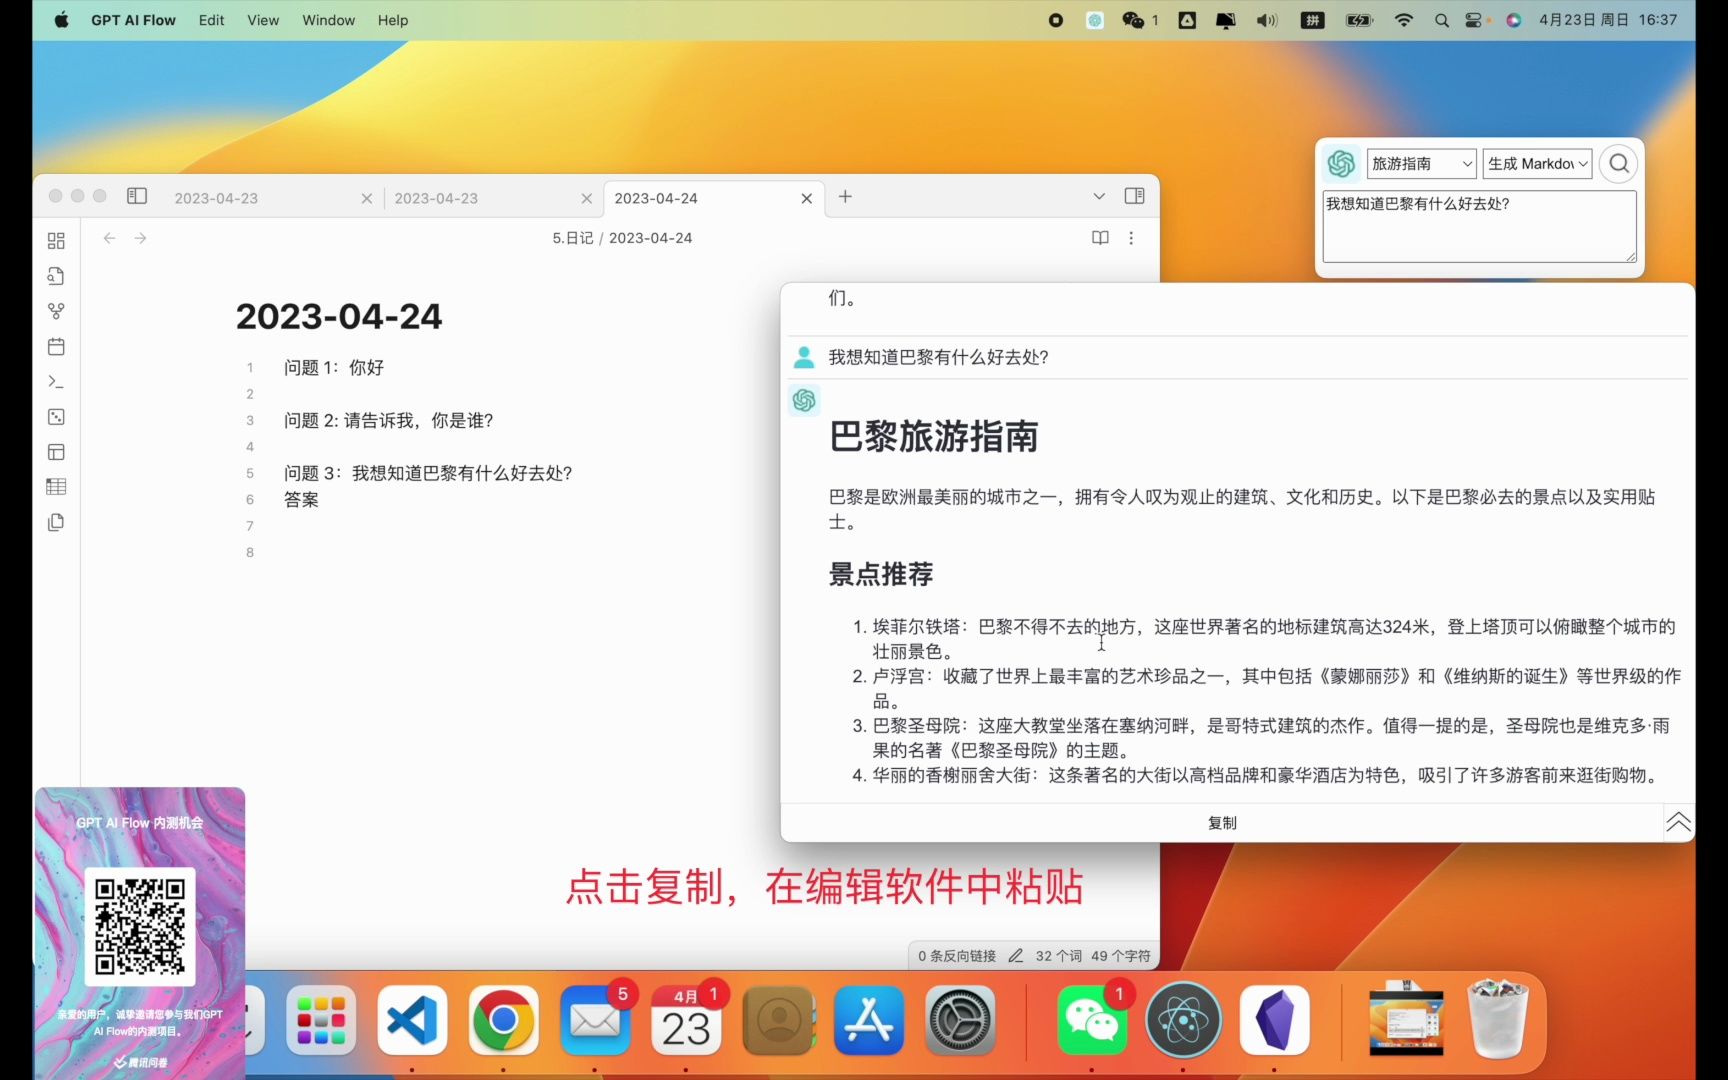Viewport: 1728px width, 1080px height.
Task: Open the 旅游指南 dropdown
Action: click(1421, 164)
